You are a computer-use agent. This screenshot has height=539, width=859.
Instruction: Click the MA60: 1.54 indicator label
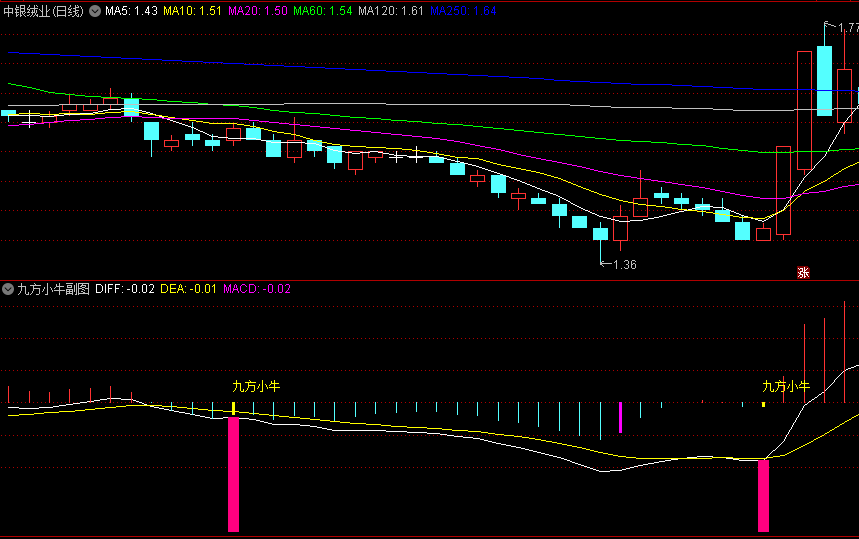click(x=323, y=11)
